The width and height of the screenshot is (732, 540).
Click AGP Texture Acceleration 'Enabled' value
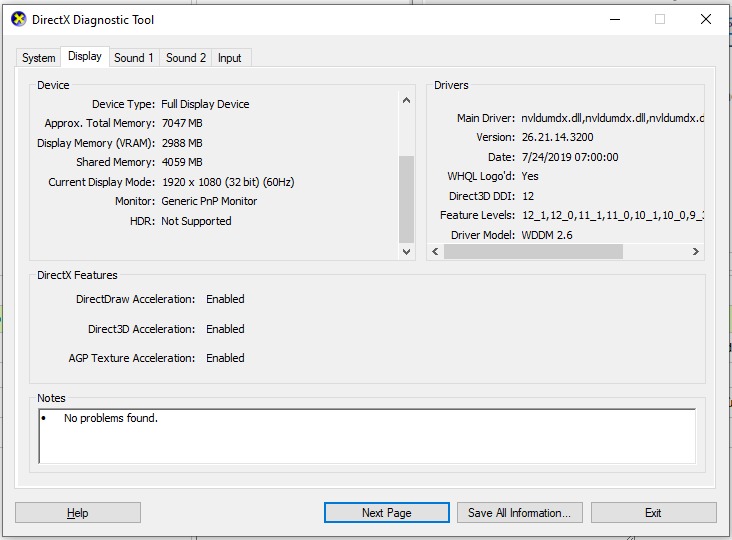[x=225, y=358]
